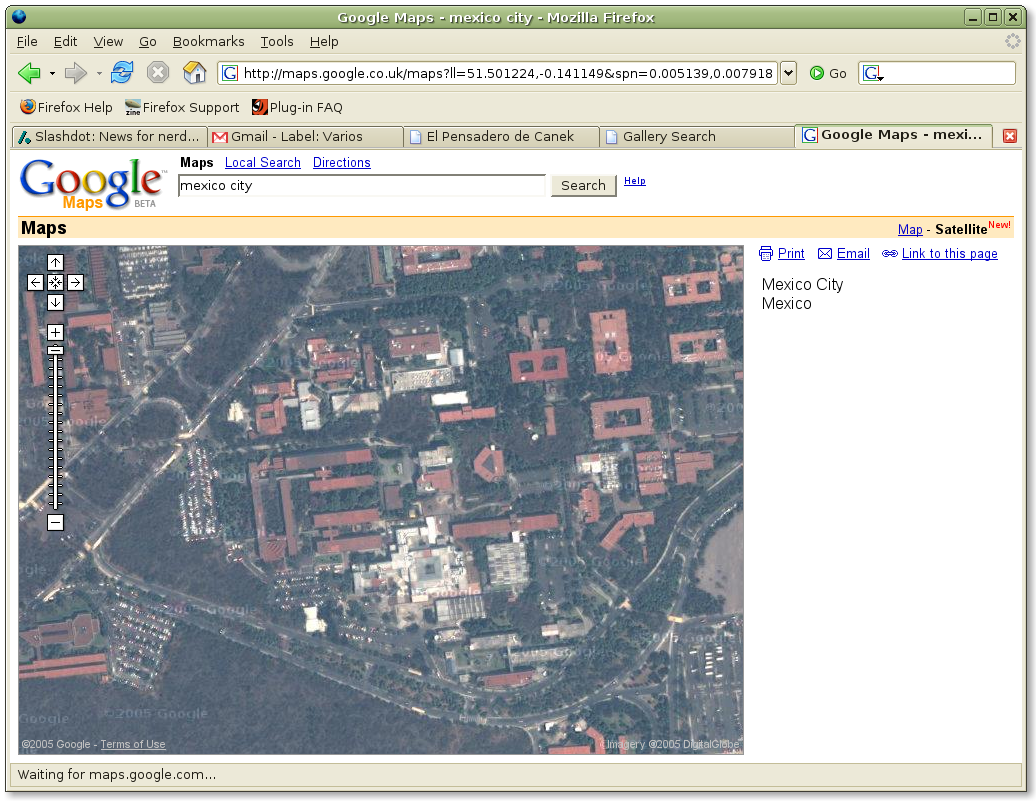This screenshot has width=1036, height=801.
Task: Select the Google Maps mexico tab
Action: (894, 135)
